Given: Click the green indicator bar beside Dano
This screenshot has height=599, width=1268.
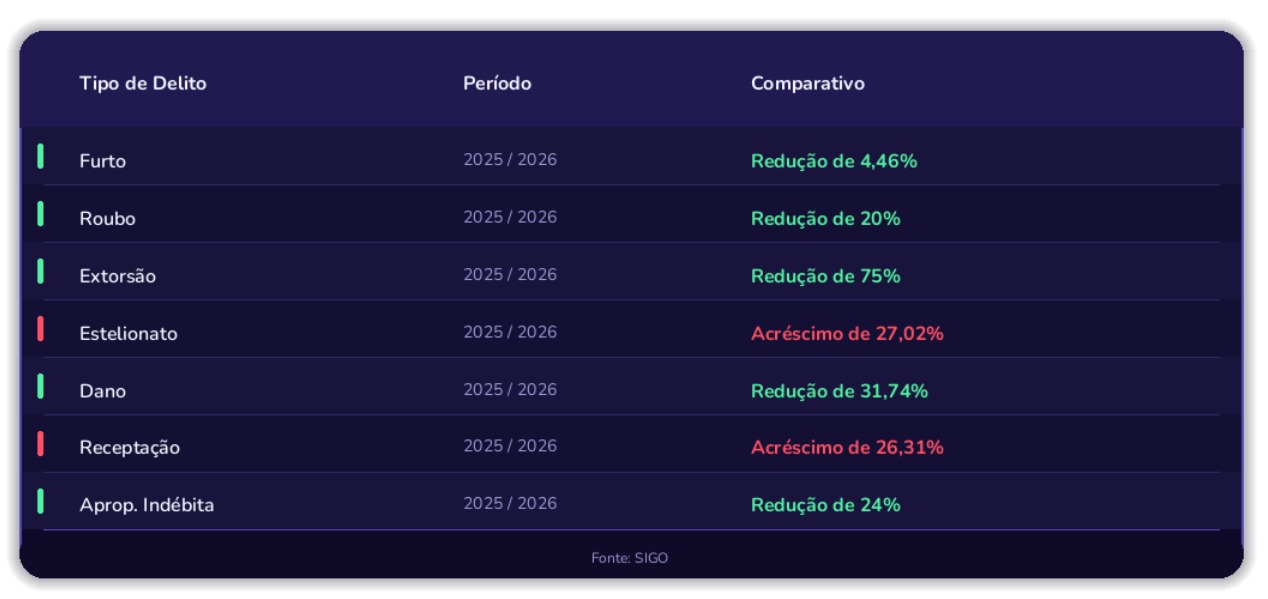Looking at the screenshot, I should click(x=40, y=386).
